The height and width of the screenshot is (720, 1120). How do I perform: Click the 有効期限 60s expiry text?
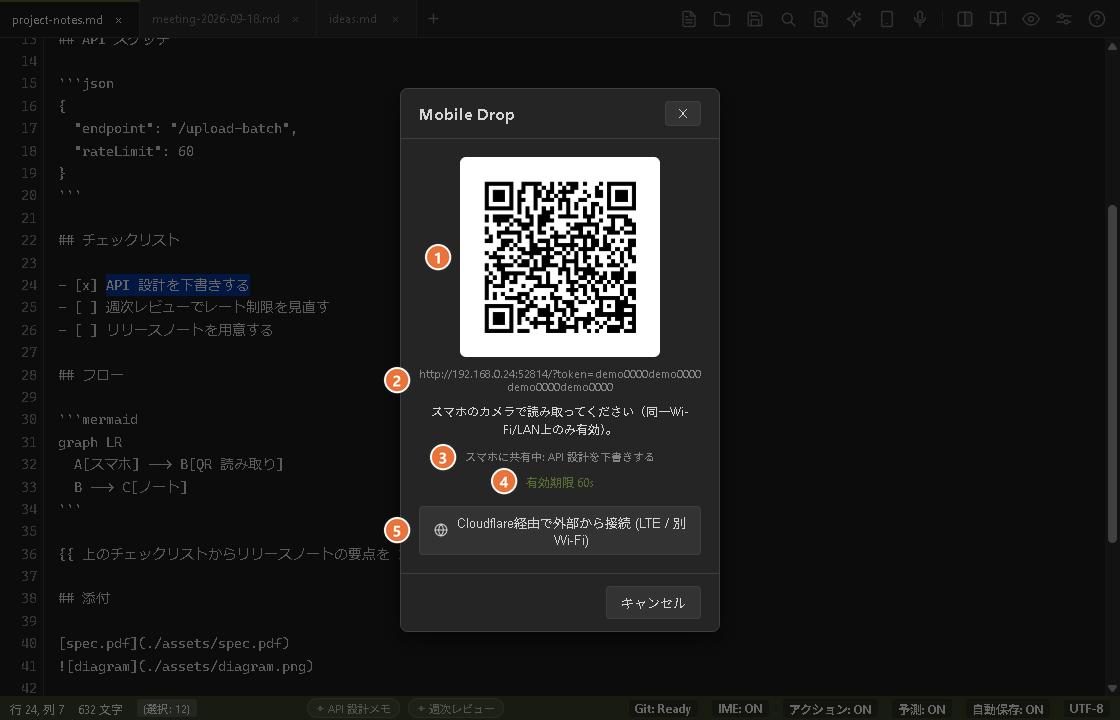tap(560, 483)
